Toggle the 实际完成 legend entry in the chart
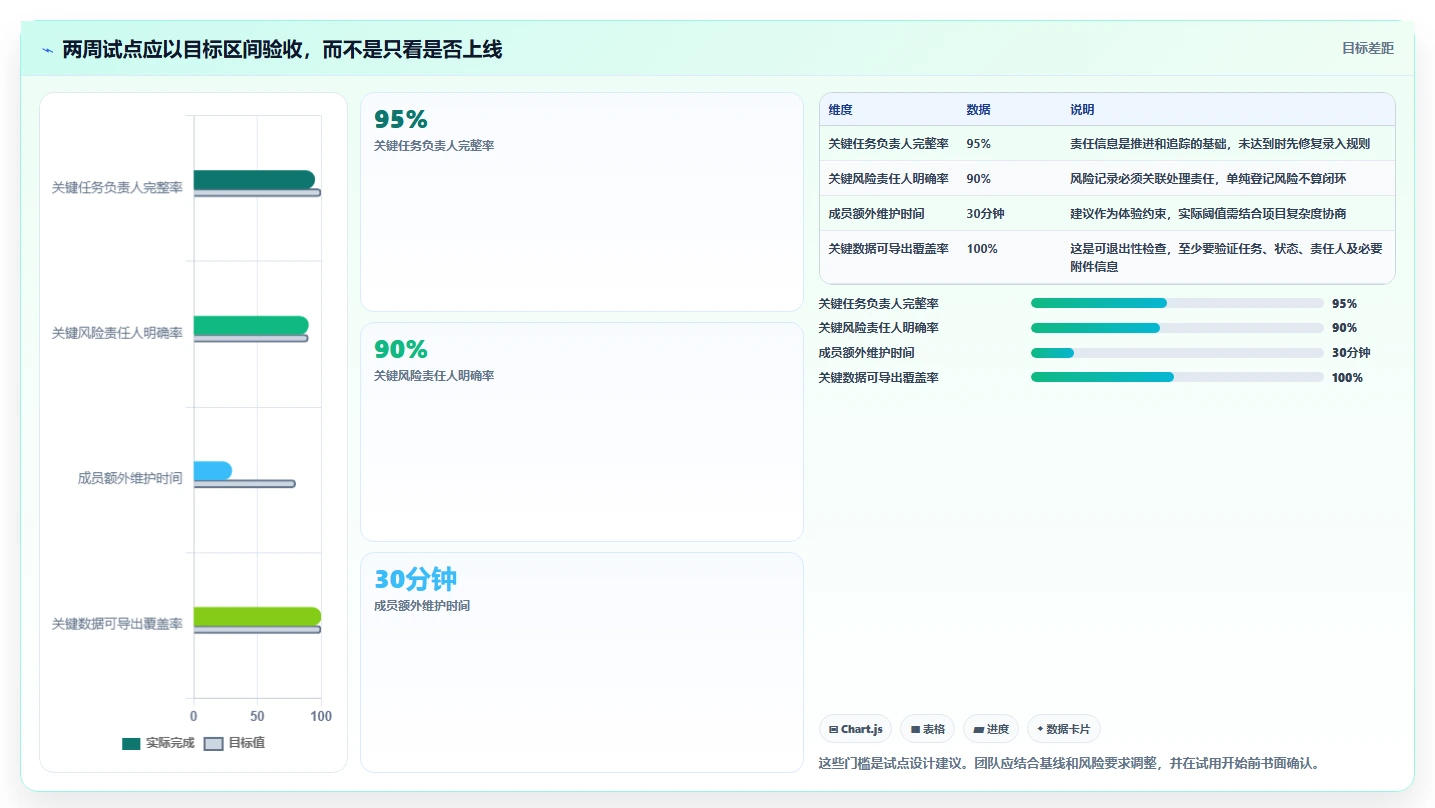This screenshot has width=1435, height=808. (158, 743)
